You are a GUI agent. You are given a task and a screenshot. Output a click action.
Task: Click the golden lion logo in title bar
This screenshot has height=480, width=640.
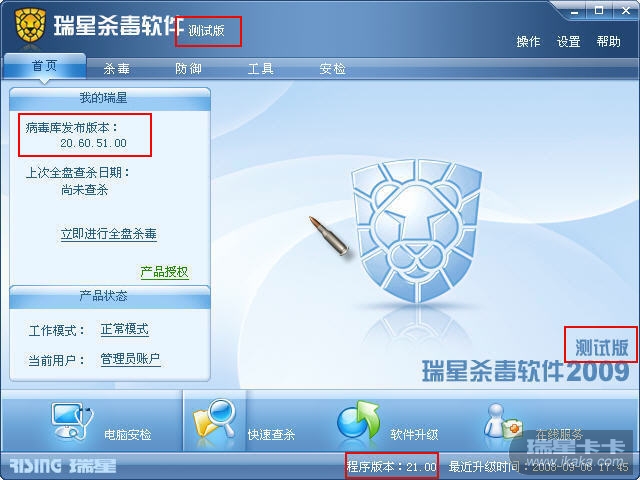(30, 25)
